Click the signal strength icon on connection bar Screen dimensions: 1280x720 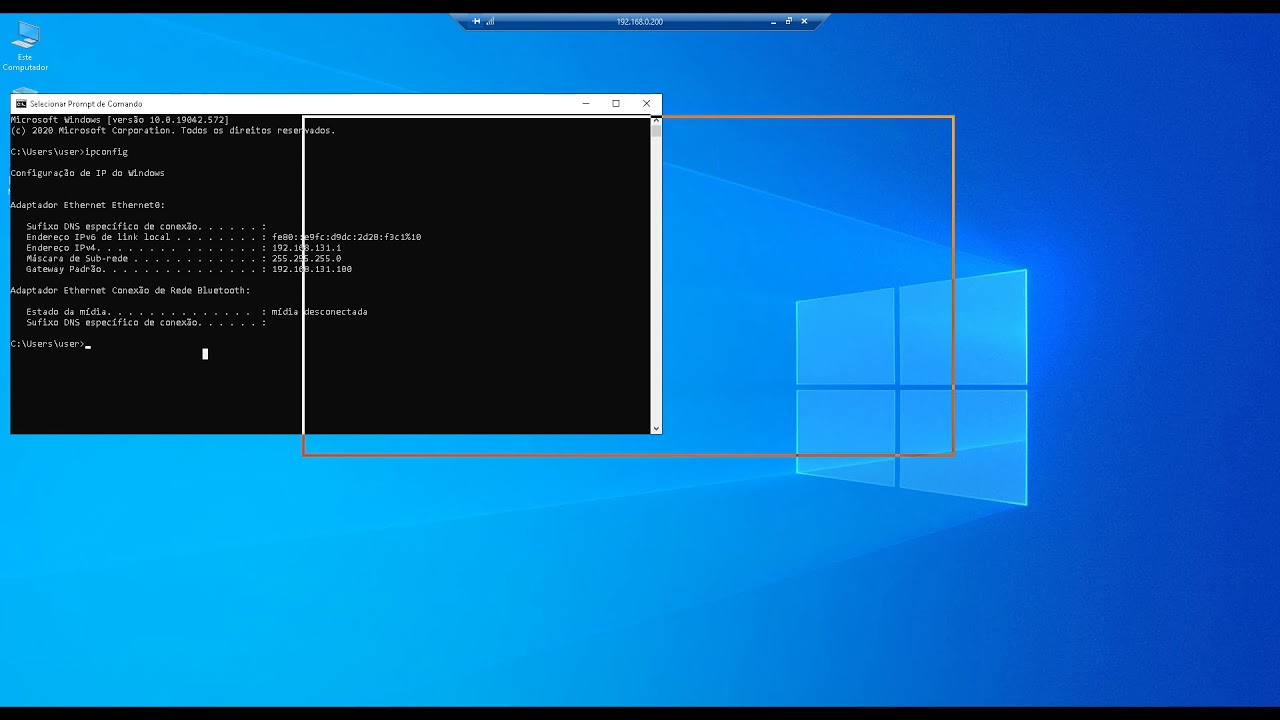click(490, 21)
